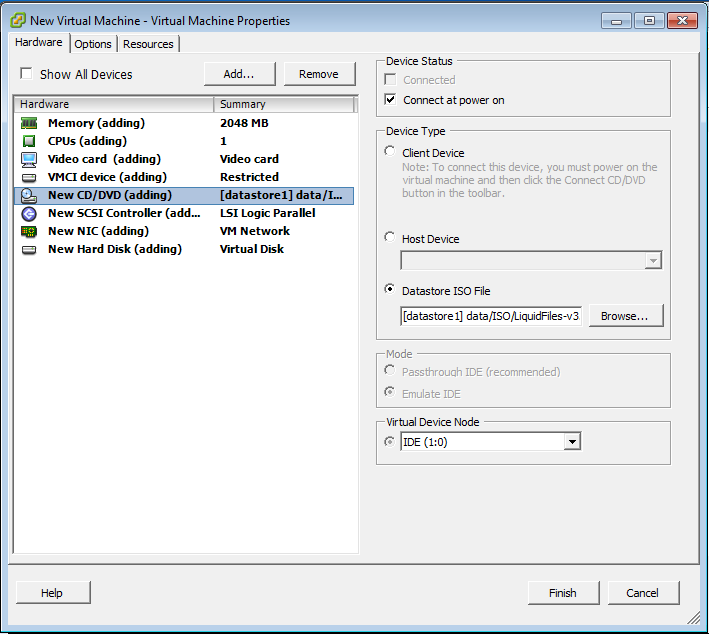Uncheck Connect at power on
Screen dimensions: 709x634
coord(390,99)
